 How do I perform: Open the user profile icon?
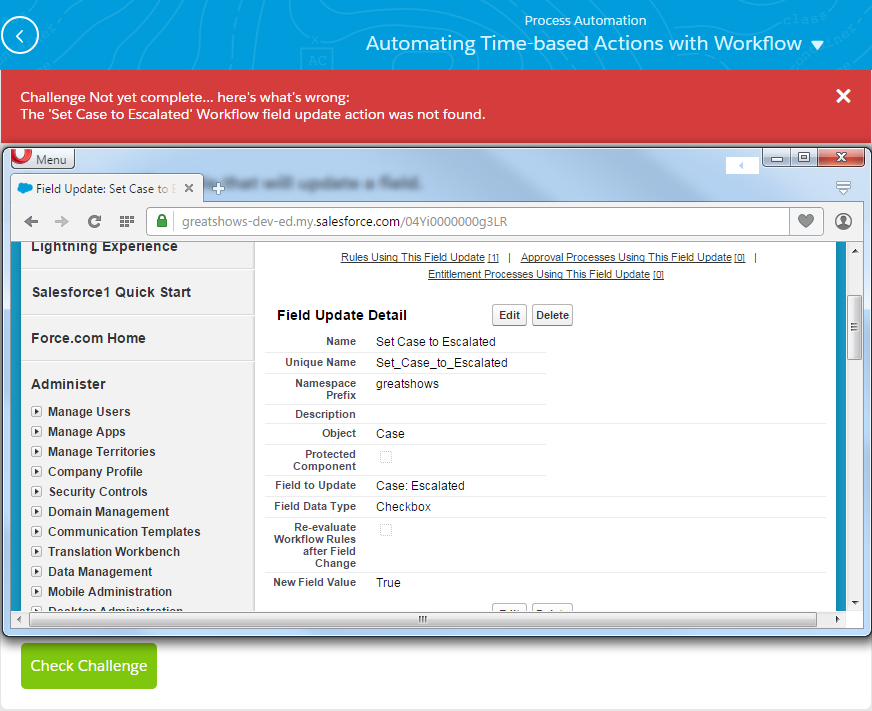[x=843, y=221]
